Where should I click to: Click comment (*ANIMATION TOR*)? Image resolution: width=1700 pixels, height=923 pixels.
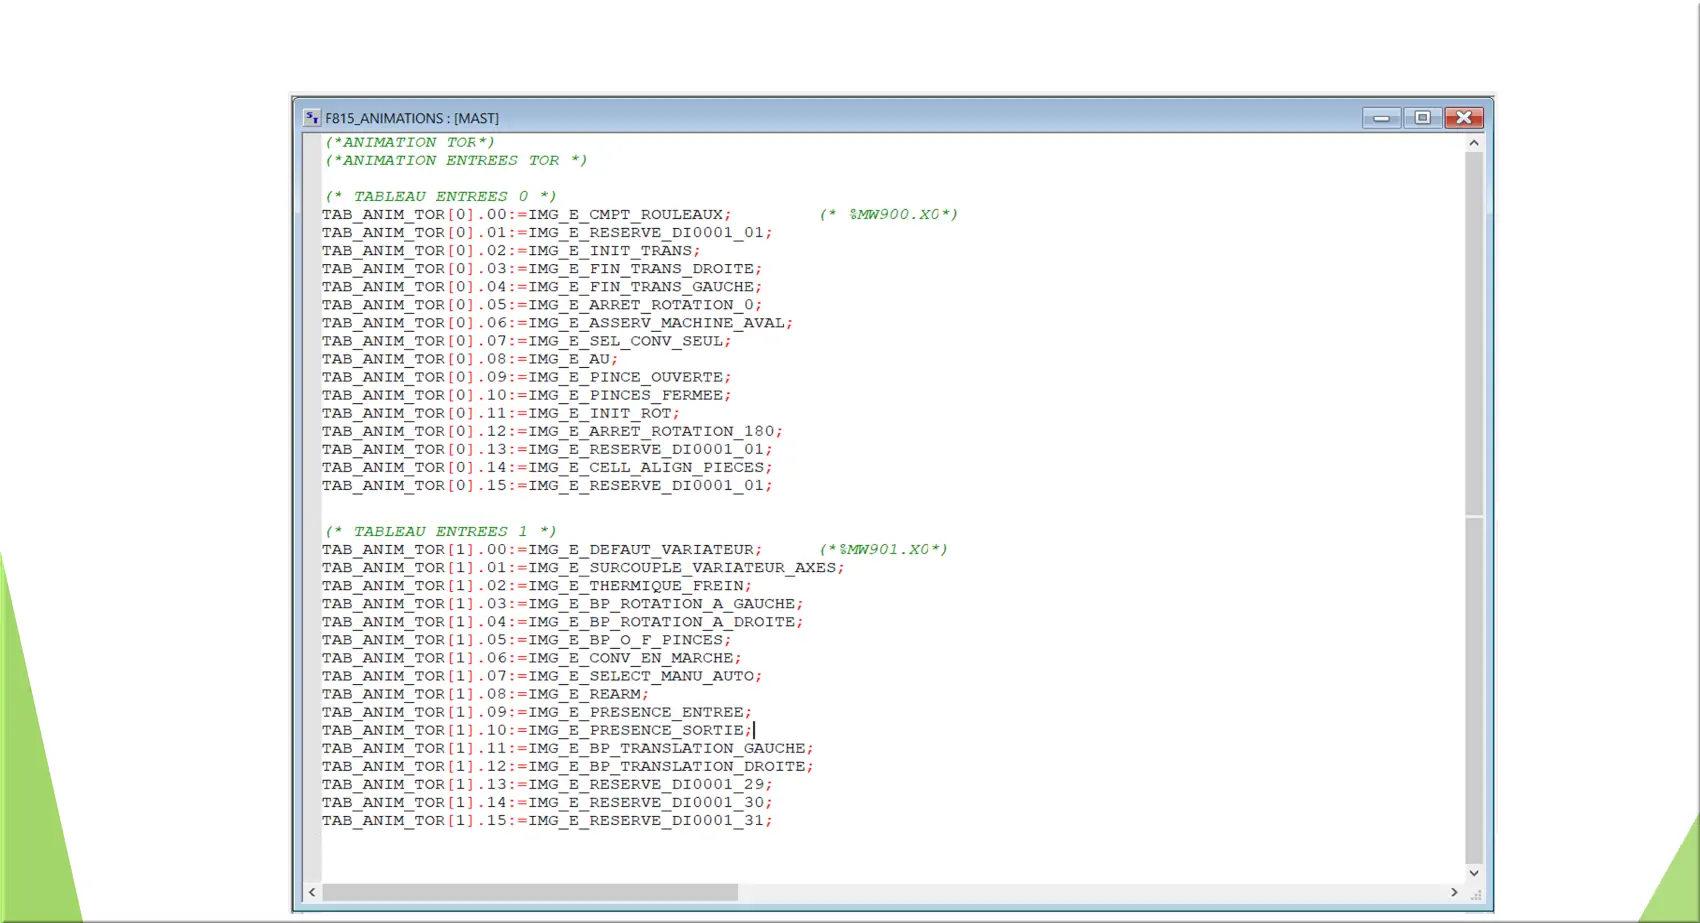pyautogui.click(x=410, y=143)
